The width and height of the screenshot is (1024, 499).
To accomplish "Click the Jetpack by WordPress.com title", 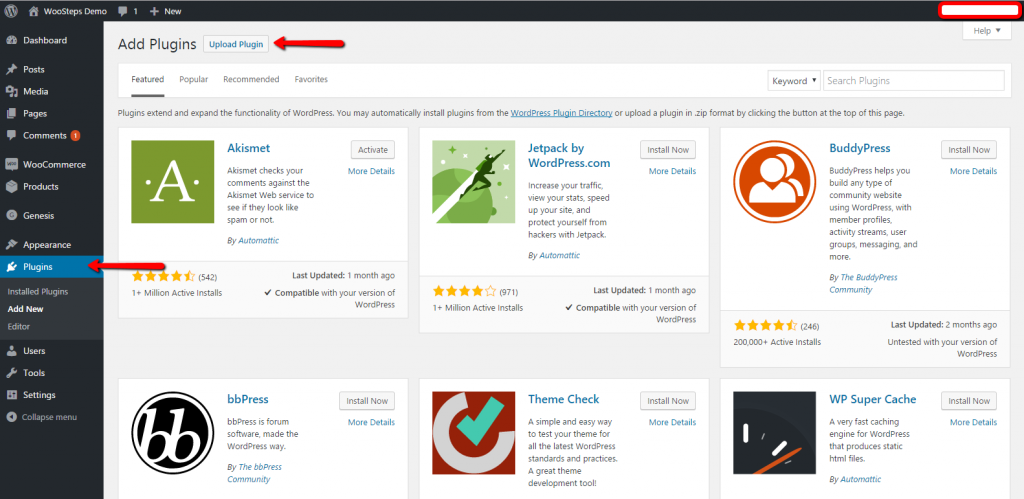I will click(x=569, y=155).
